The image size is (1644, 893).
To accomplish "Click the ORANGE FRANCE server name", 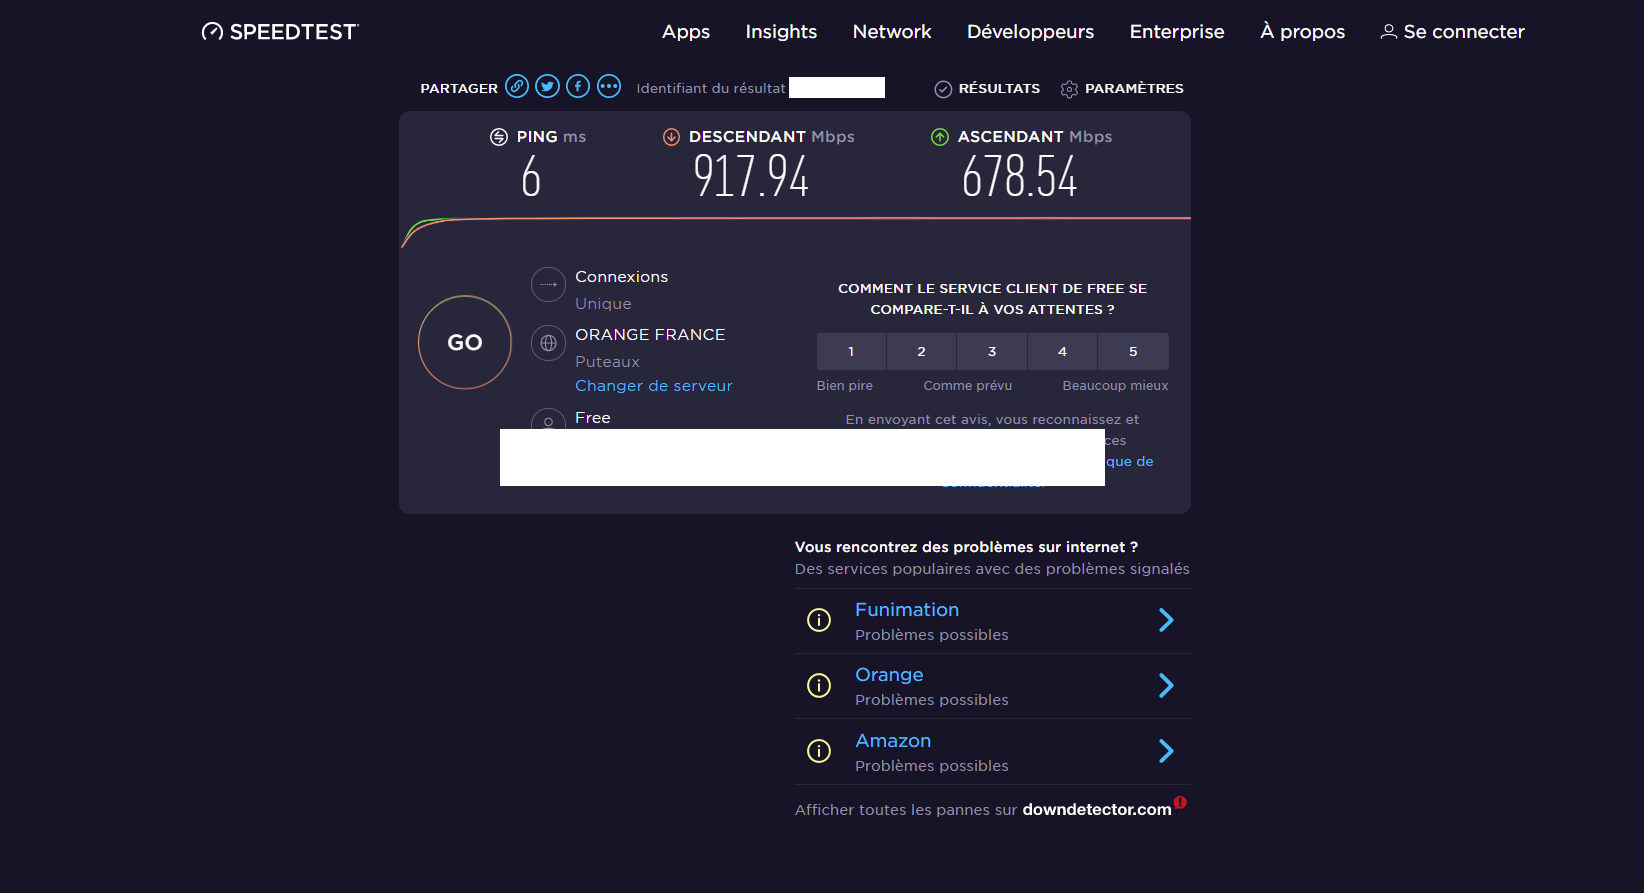I will point(650,335).
